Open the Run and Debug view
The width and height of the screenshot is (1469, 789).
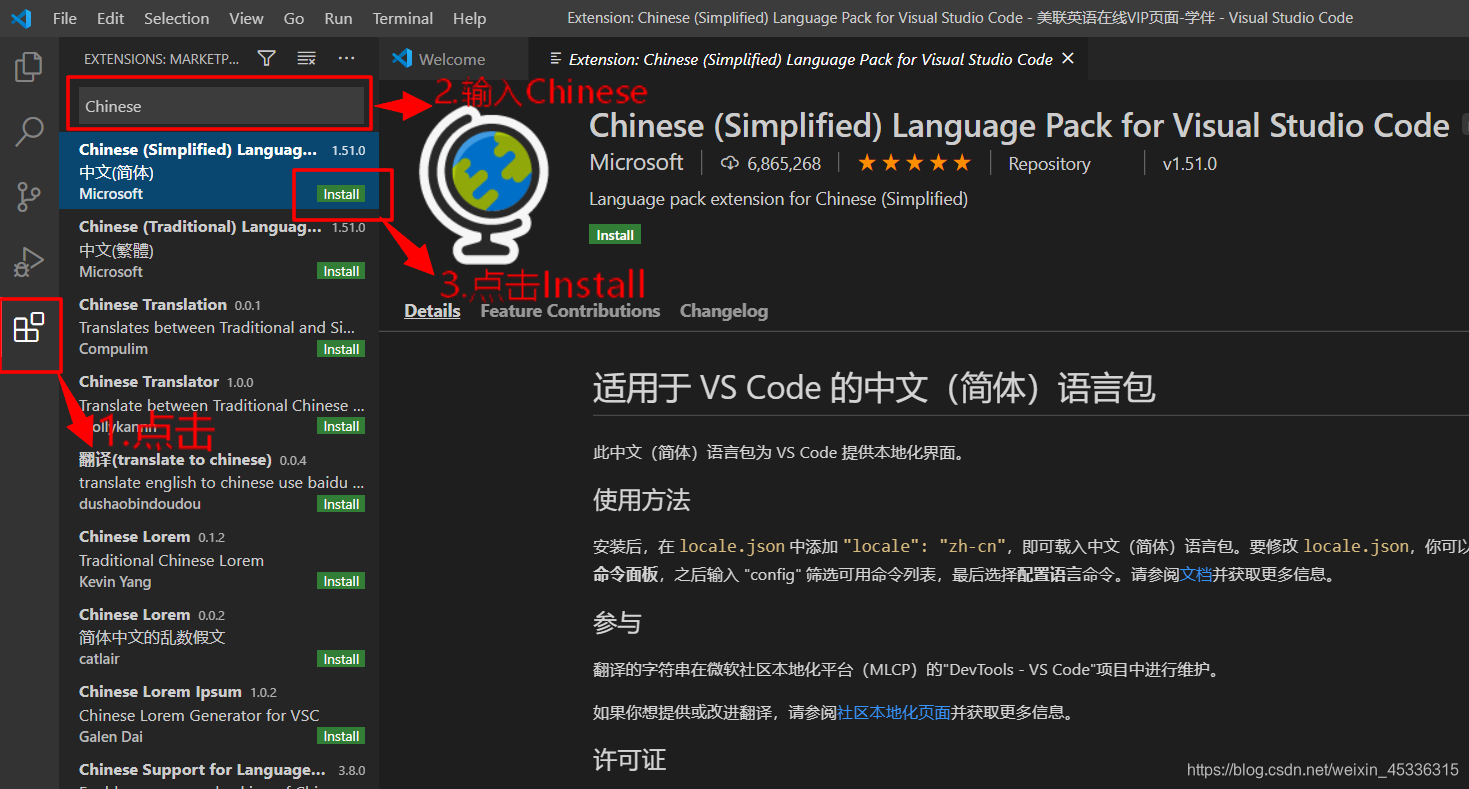coord(29,262)
